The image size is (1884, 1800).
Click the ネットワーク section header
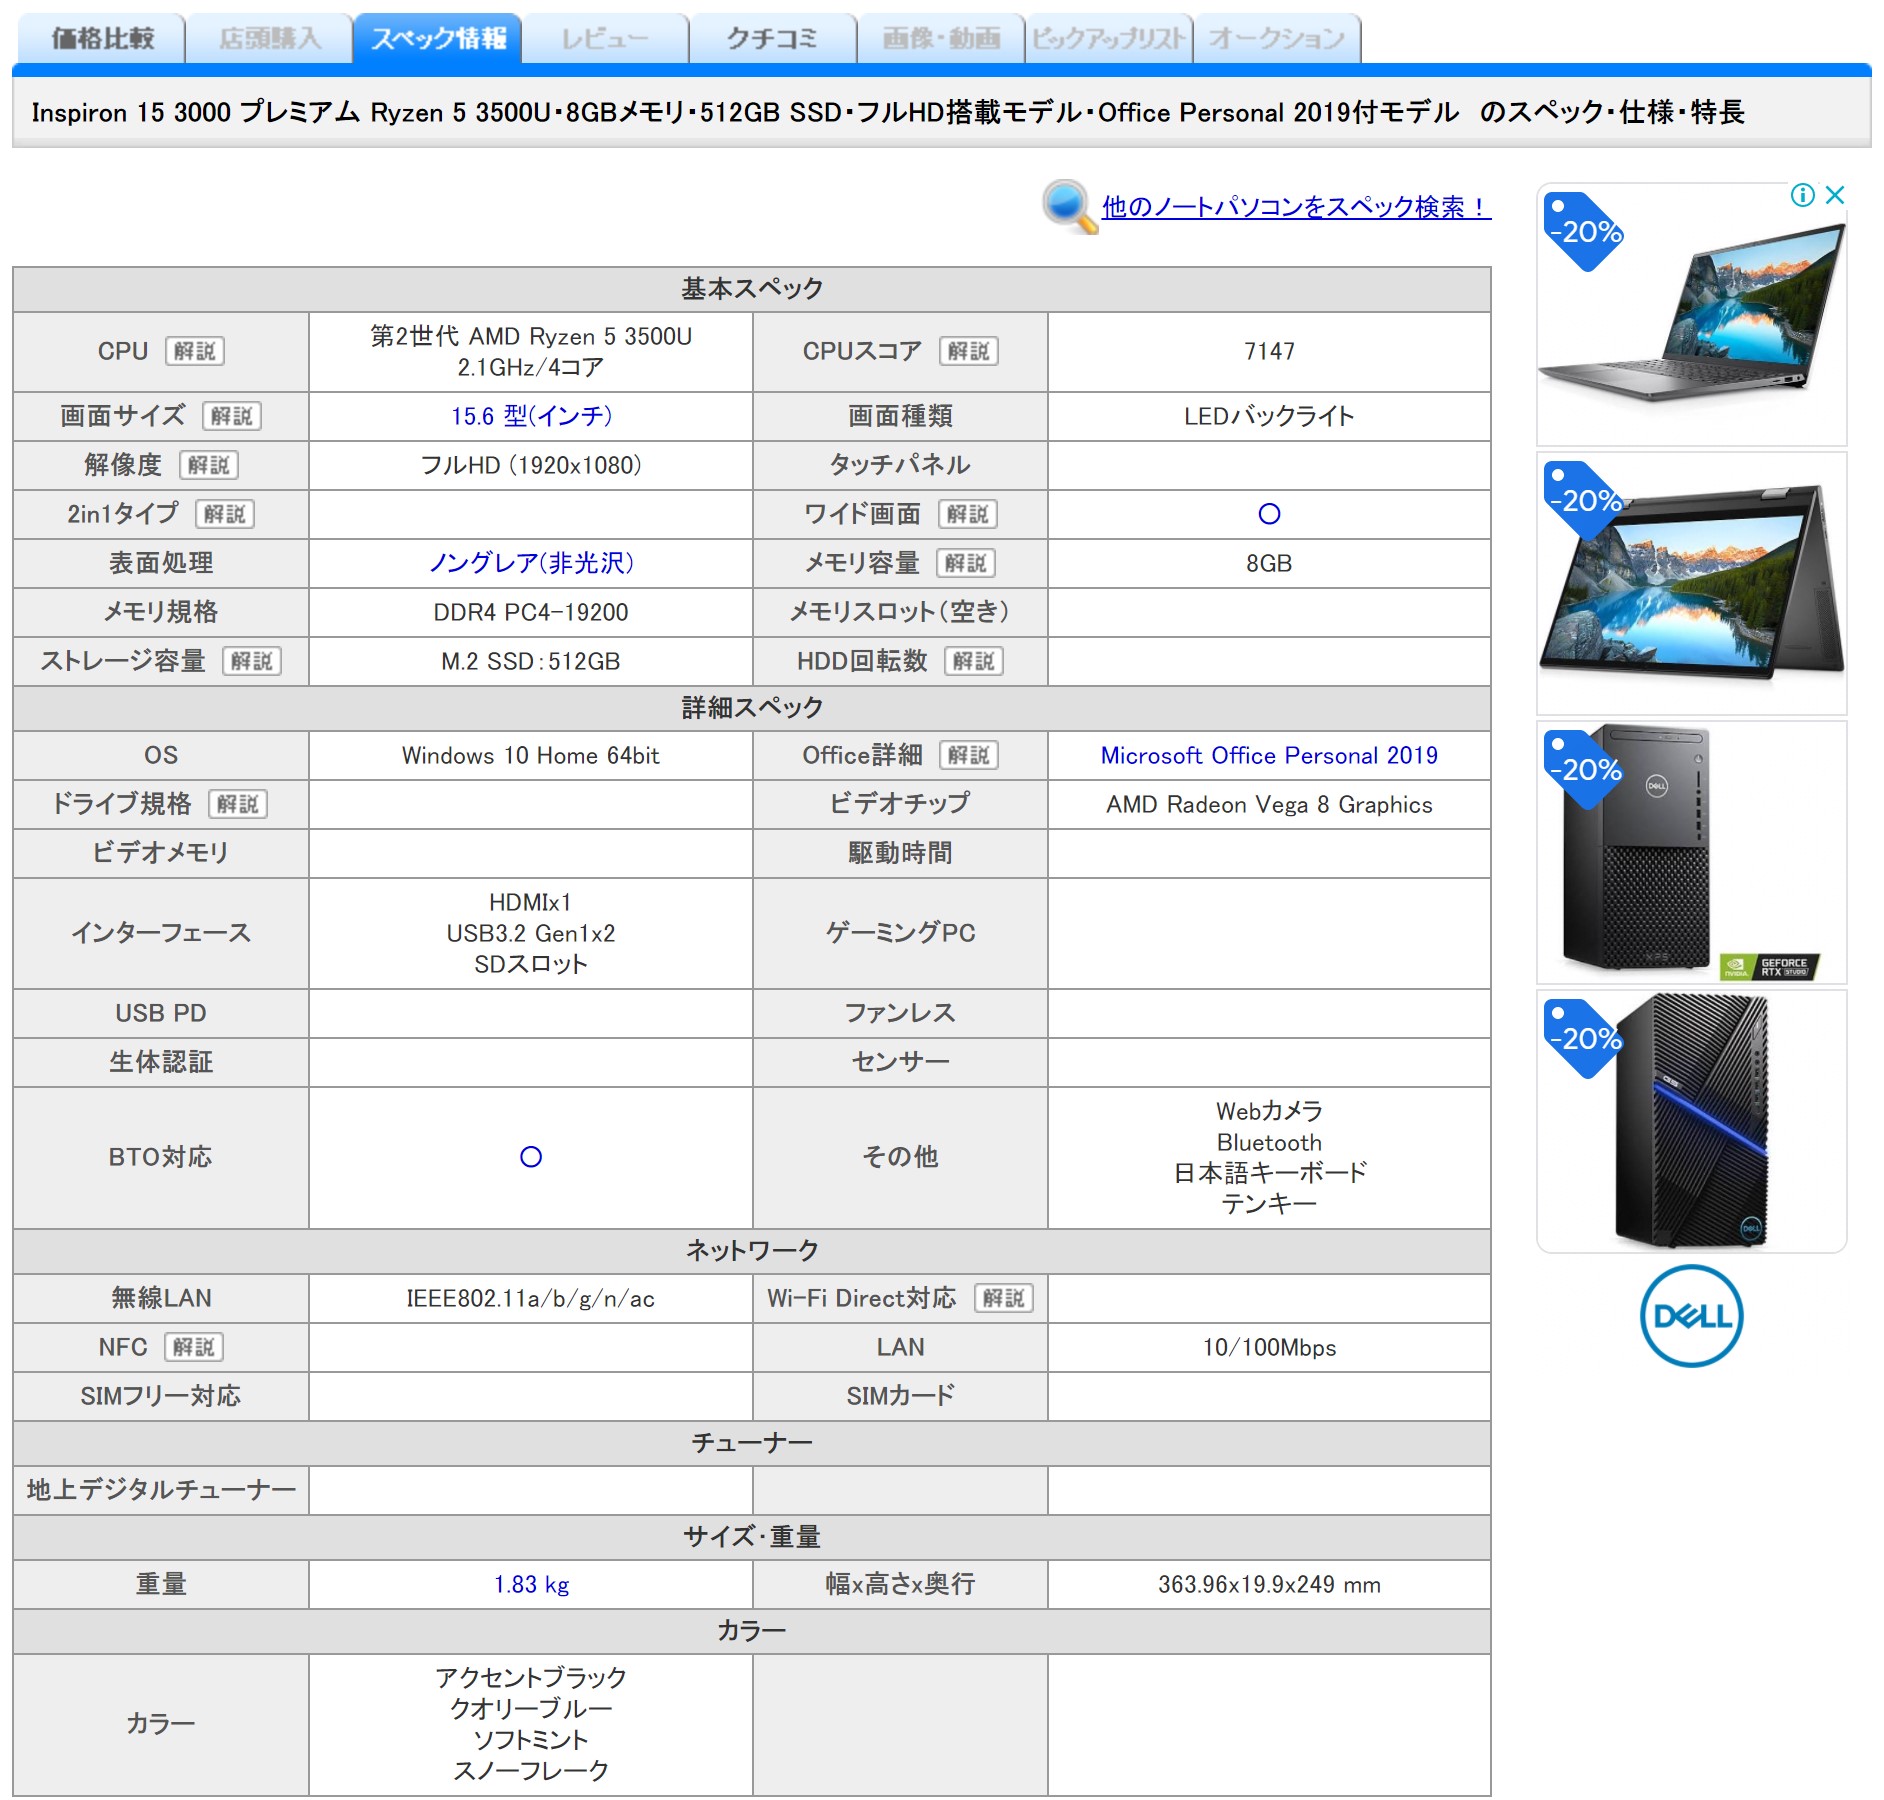coord(752,1250)
